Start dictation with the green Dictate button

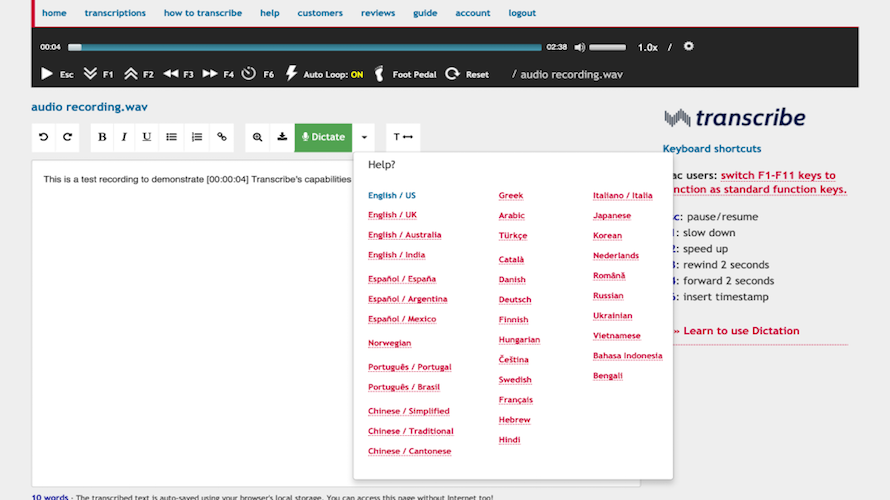click(x=323, y=137)
